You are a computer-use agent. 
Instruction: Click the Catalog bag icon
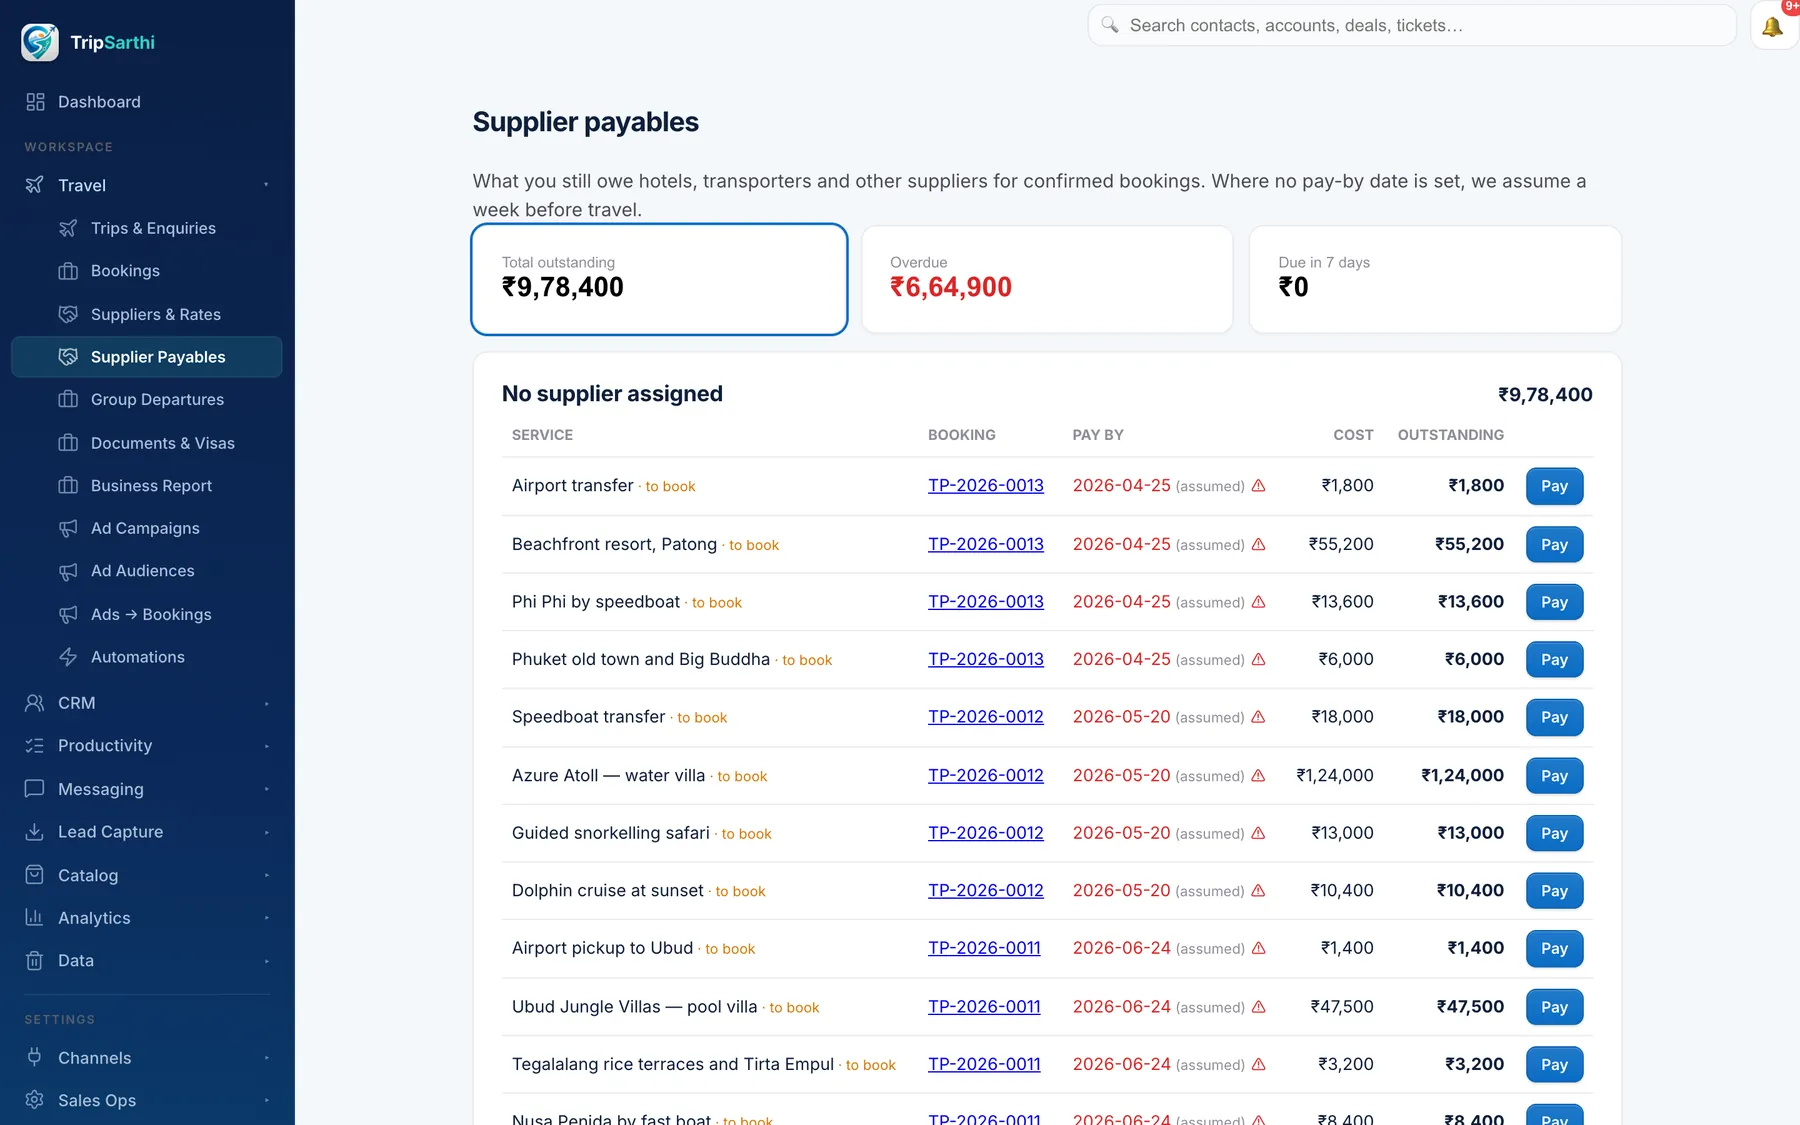[35, 875]
